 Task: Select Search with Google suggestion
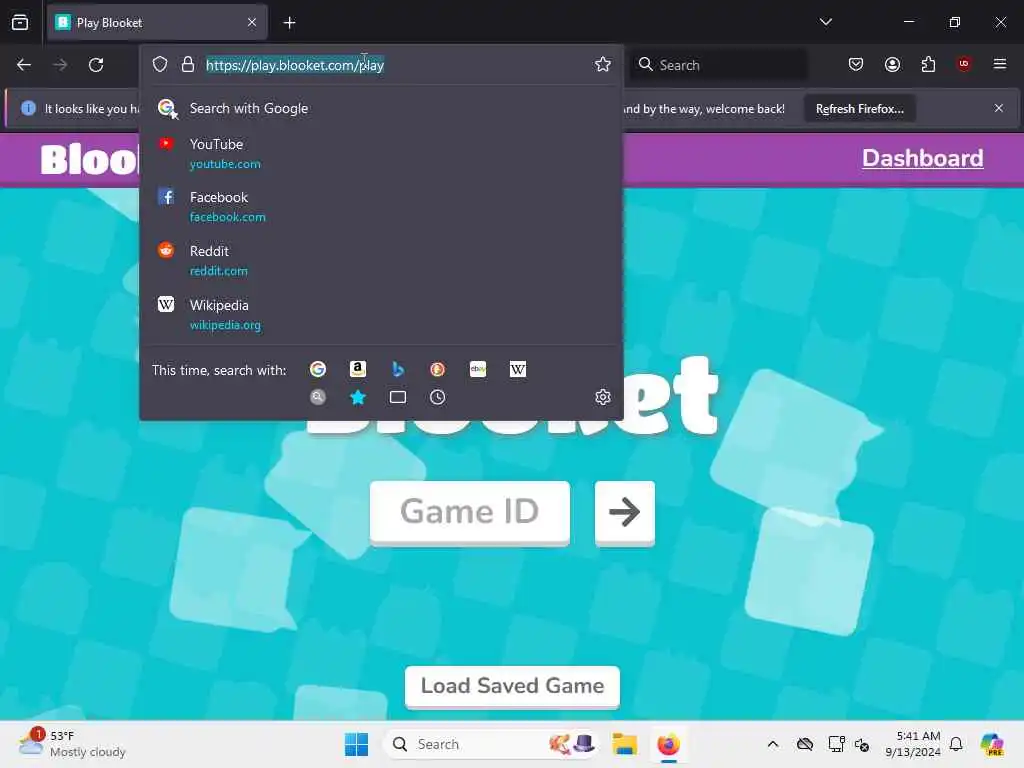(x=381, y=108)
